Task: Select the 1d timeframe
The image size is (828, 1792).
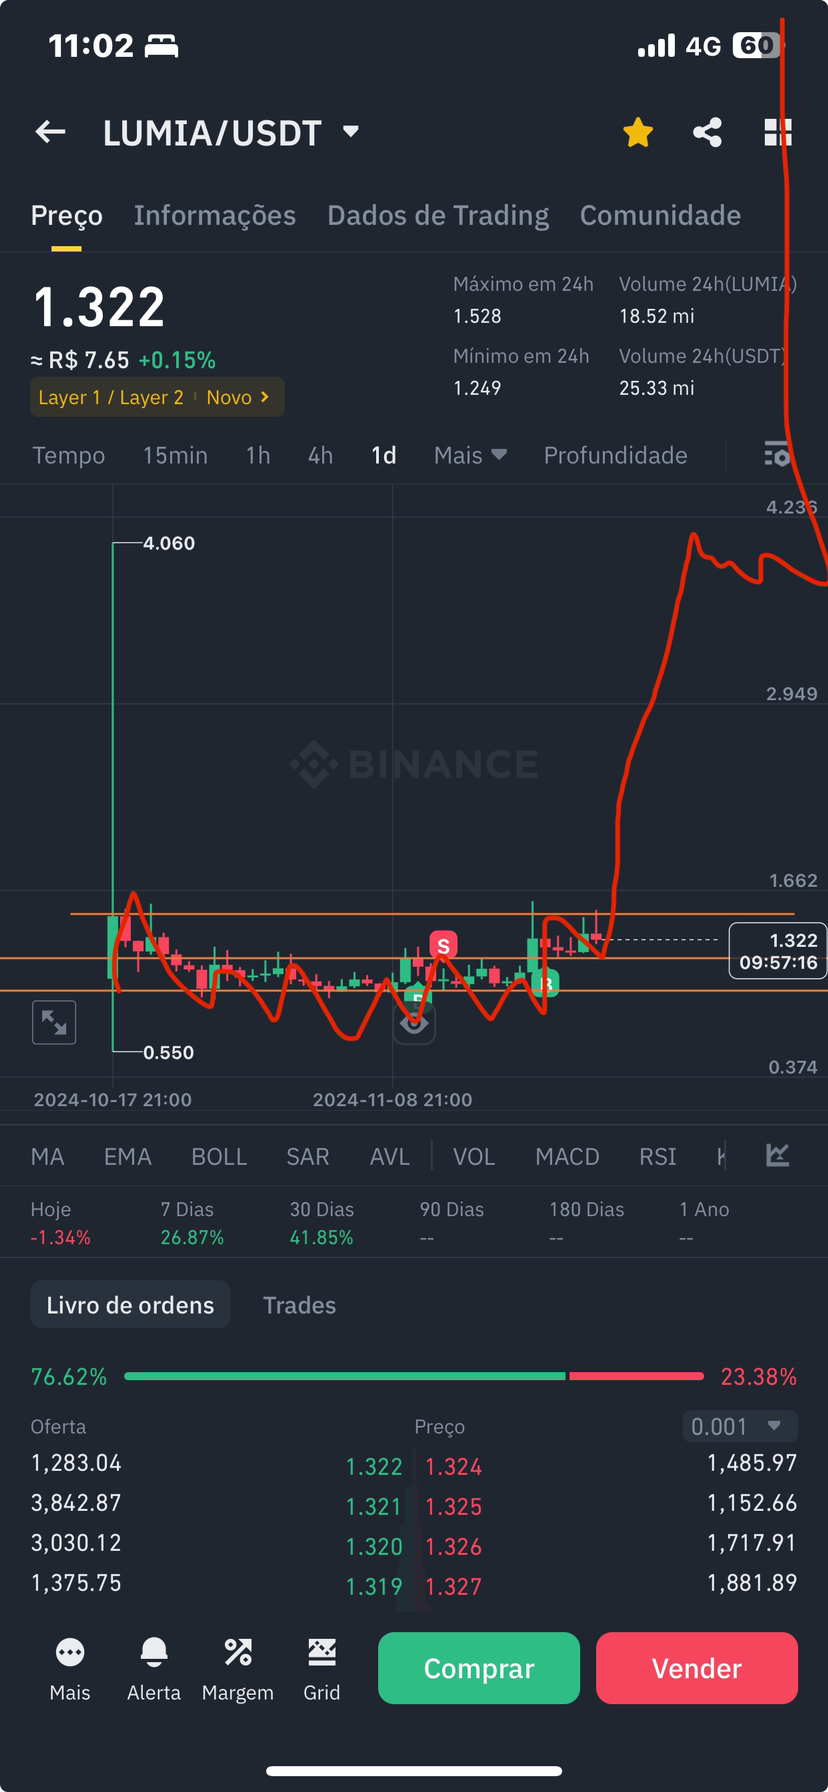Action: pos(384,455)
